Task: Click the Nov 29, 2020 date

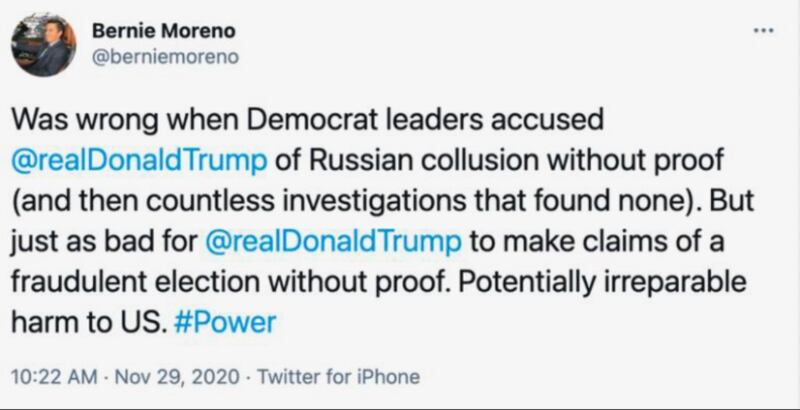Action: (x=180, y=378)
